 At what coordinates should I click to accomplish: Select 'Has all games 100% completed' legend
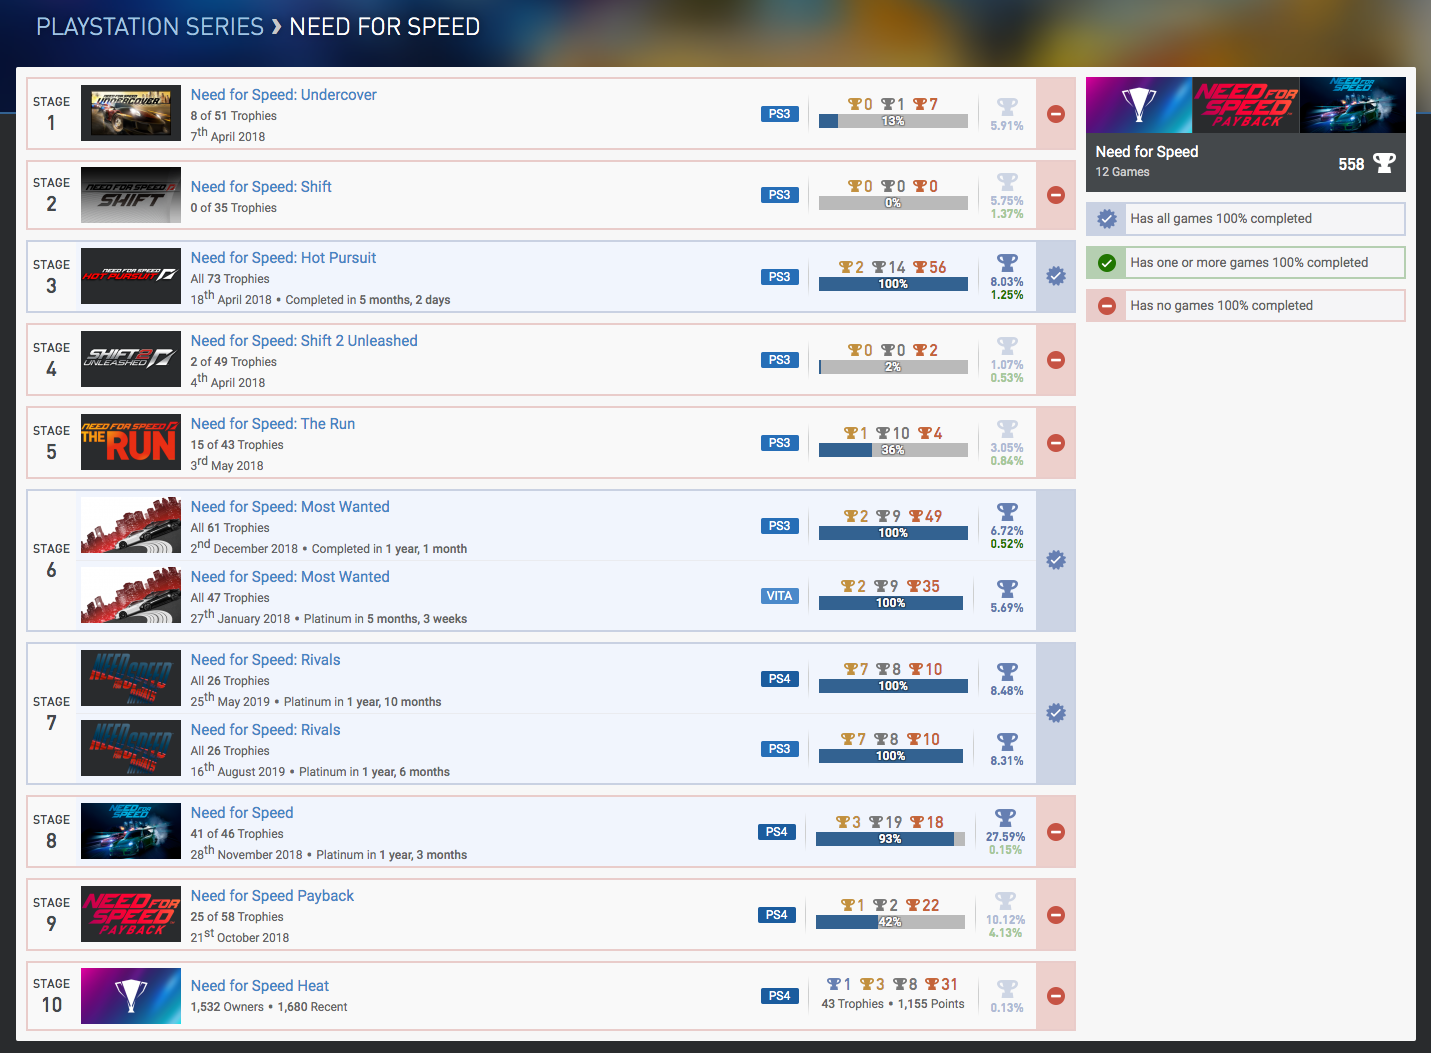click(1246, 219)
